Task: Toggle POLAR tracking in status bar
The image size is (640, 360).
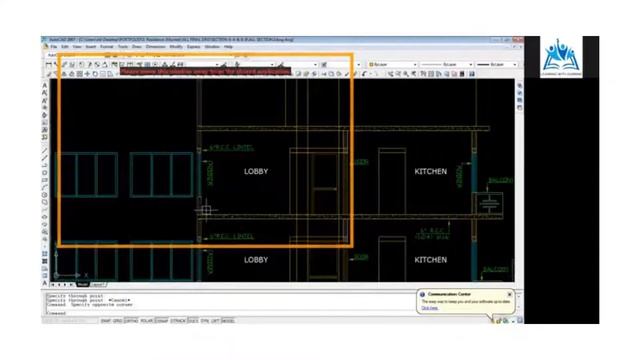Action: [146, 321]
